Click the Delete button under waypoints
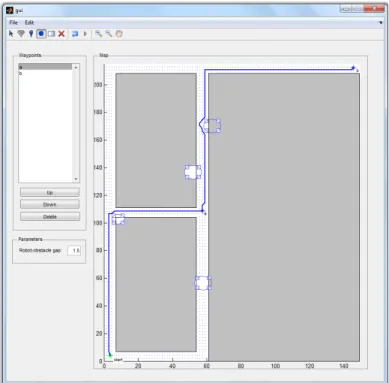 [50, 217]
